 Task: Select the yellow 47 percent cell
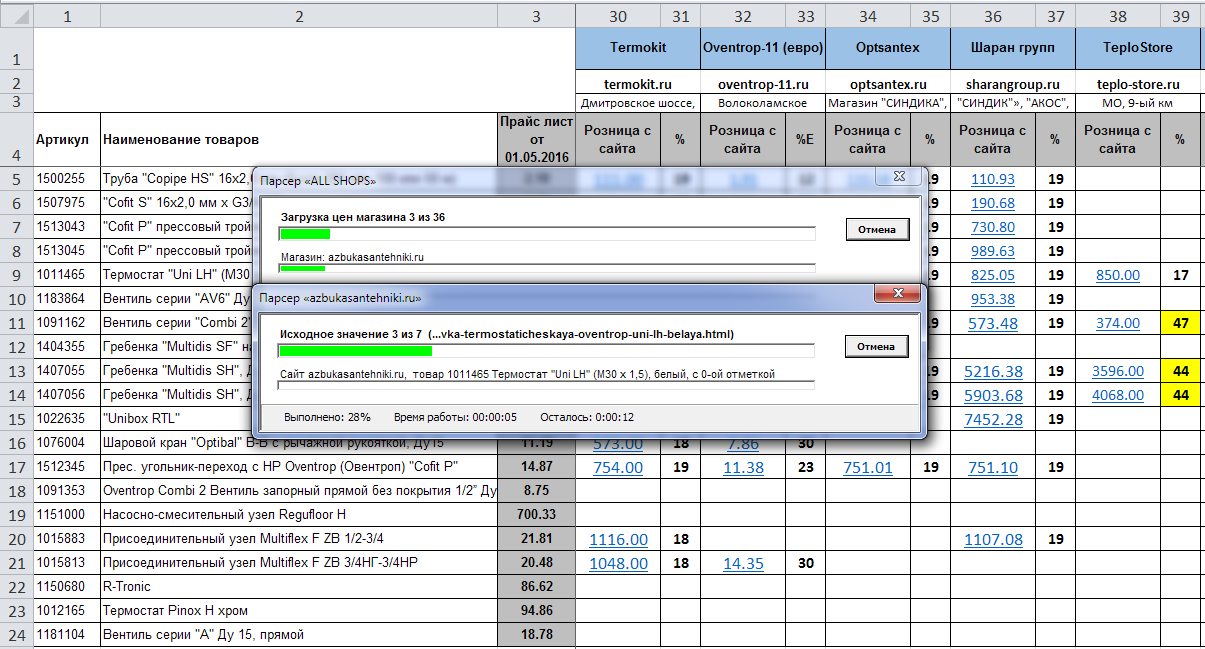[x=1180, y=323]
